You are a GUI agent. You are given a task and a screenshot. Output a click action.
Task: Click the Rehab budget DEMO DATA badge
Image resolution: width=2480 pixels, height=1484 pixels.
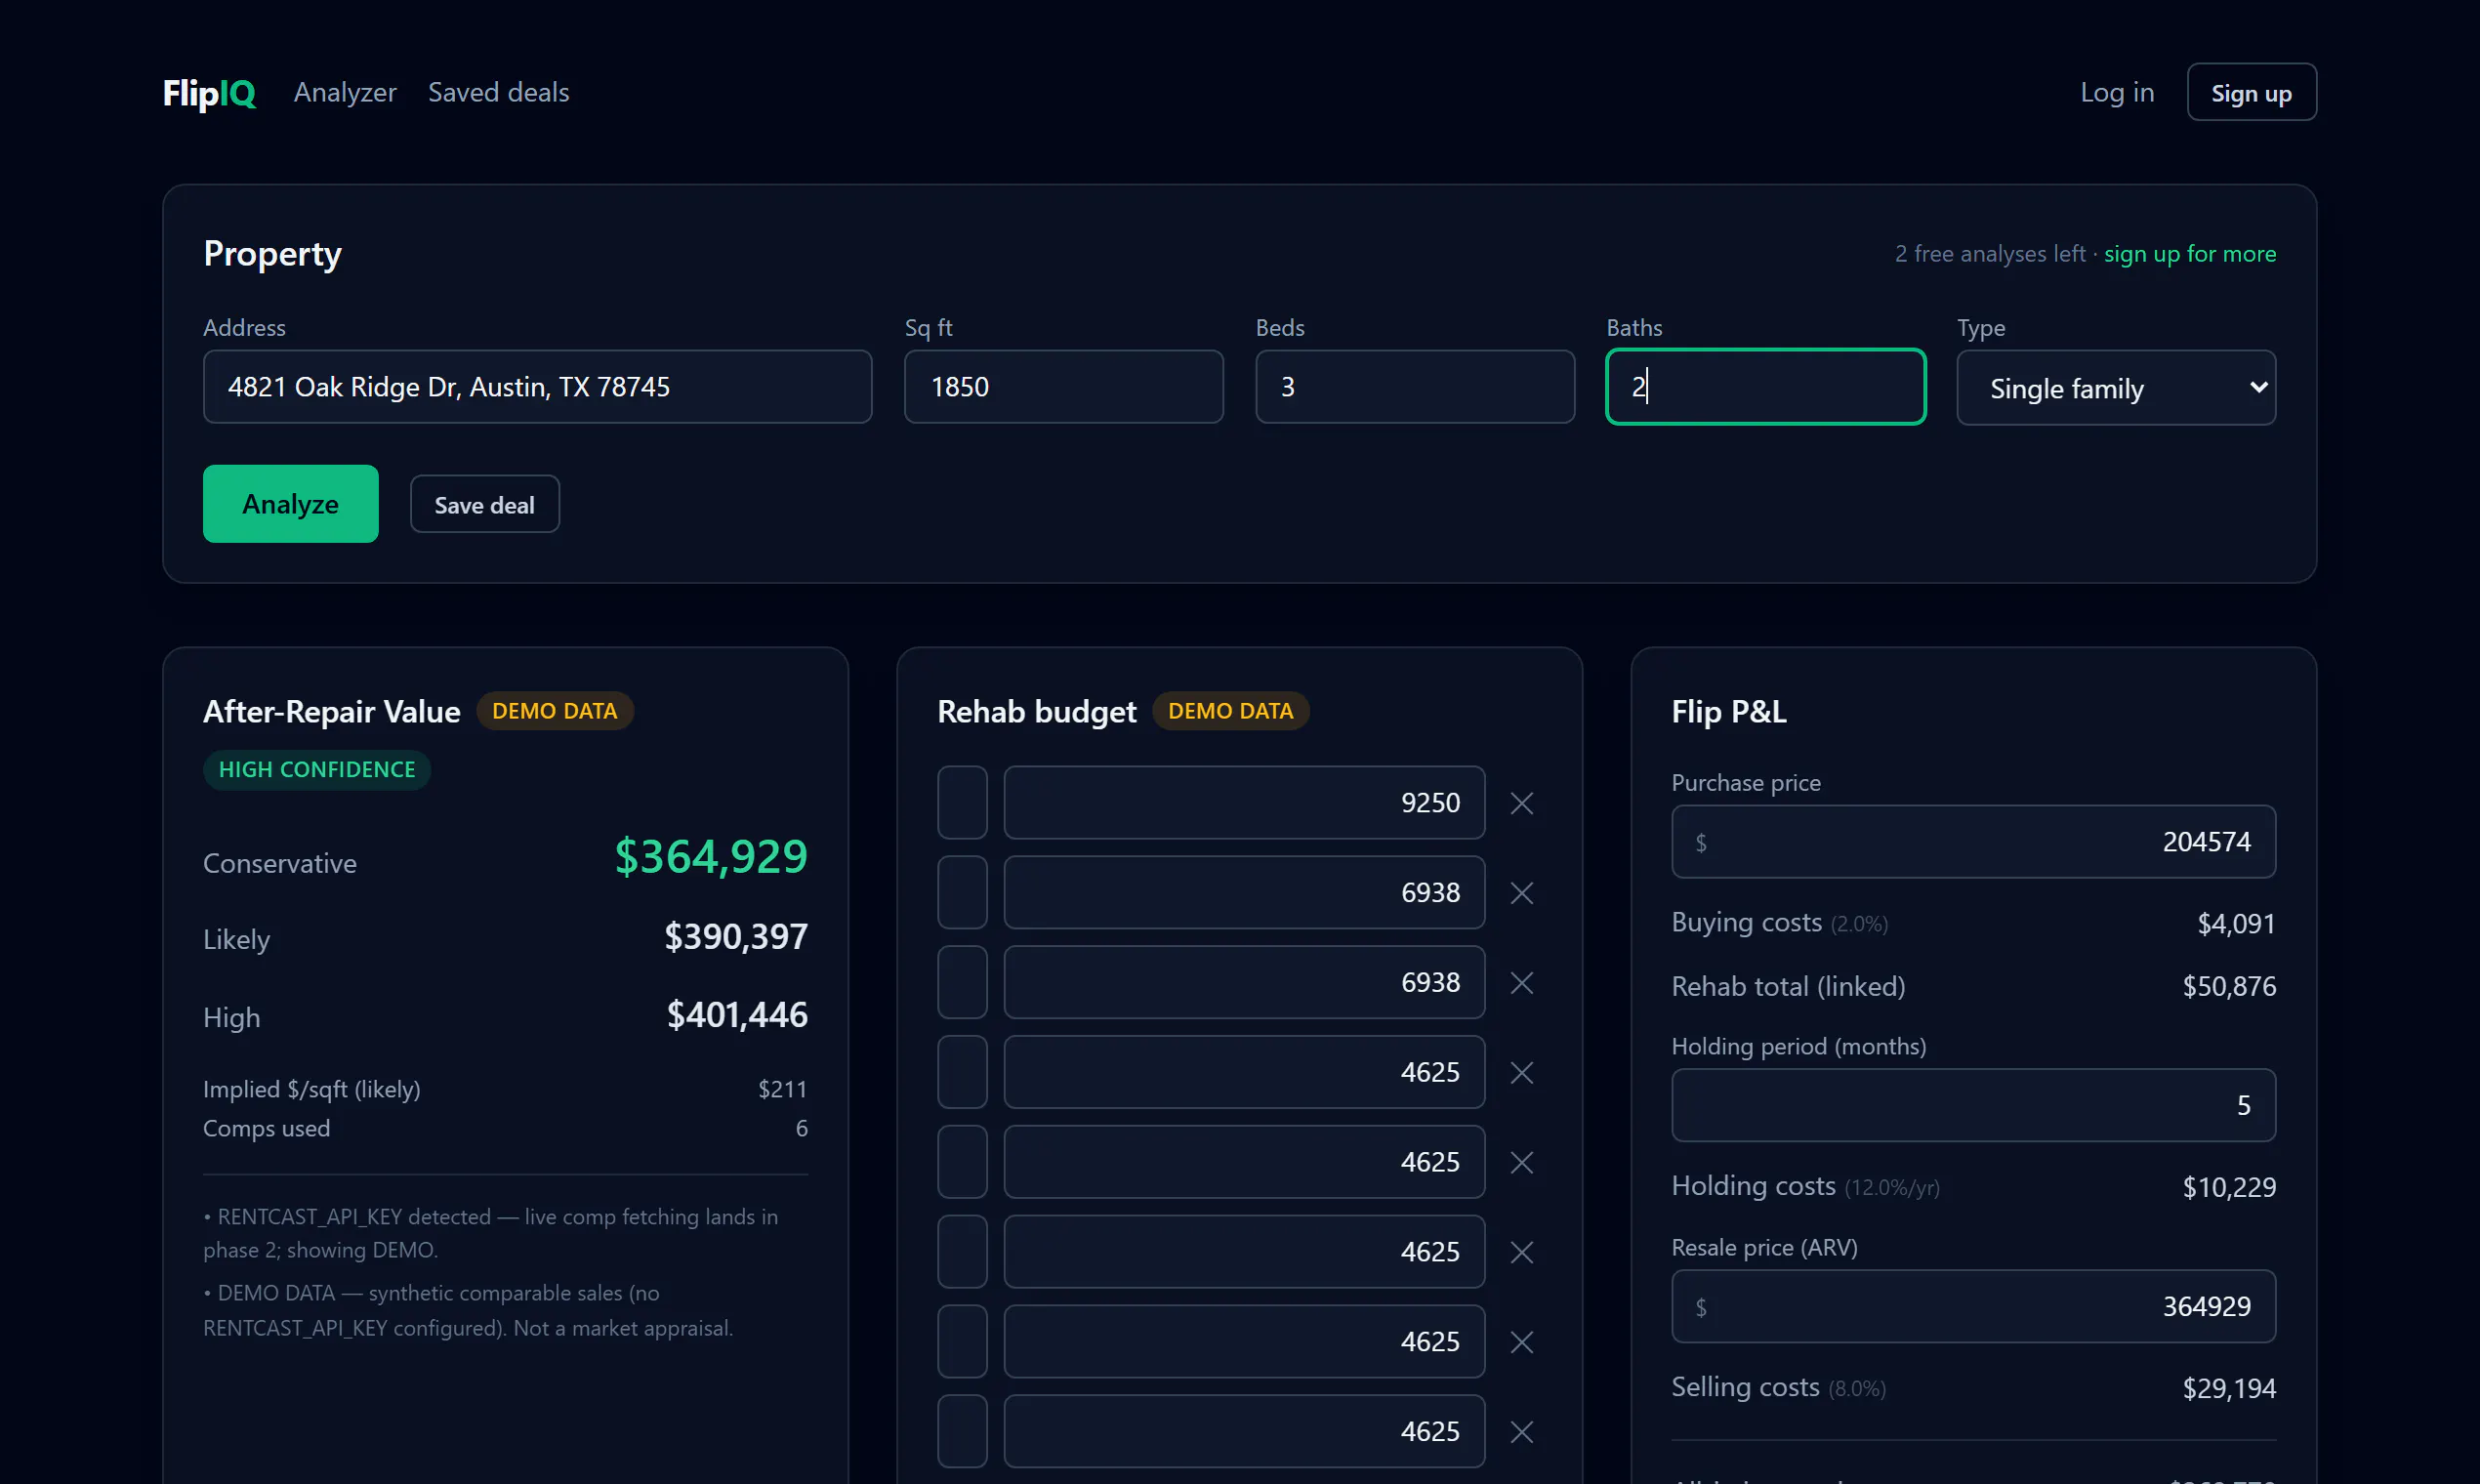pos(1230,711)
